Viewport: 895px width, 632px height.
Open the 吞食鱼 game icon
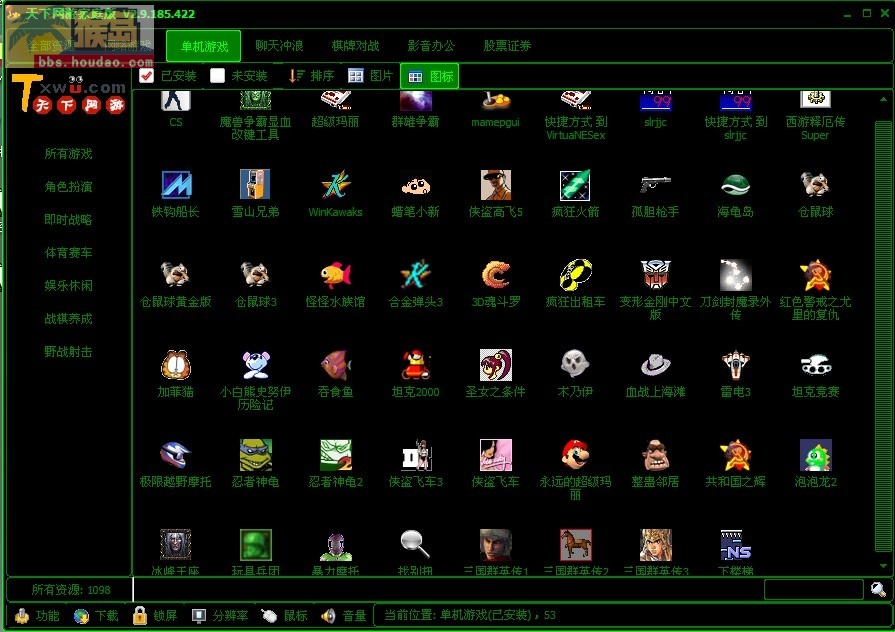(x=336, y=364)
